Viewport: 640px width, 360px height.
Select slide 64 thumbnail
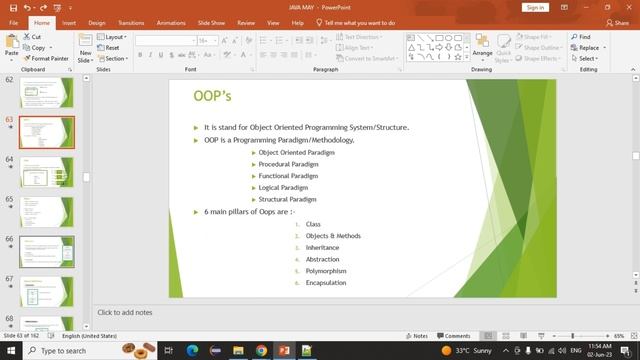pyautogui.click(x=47, y=172)
